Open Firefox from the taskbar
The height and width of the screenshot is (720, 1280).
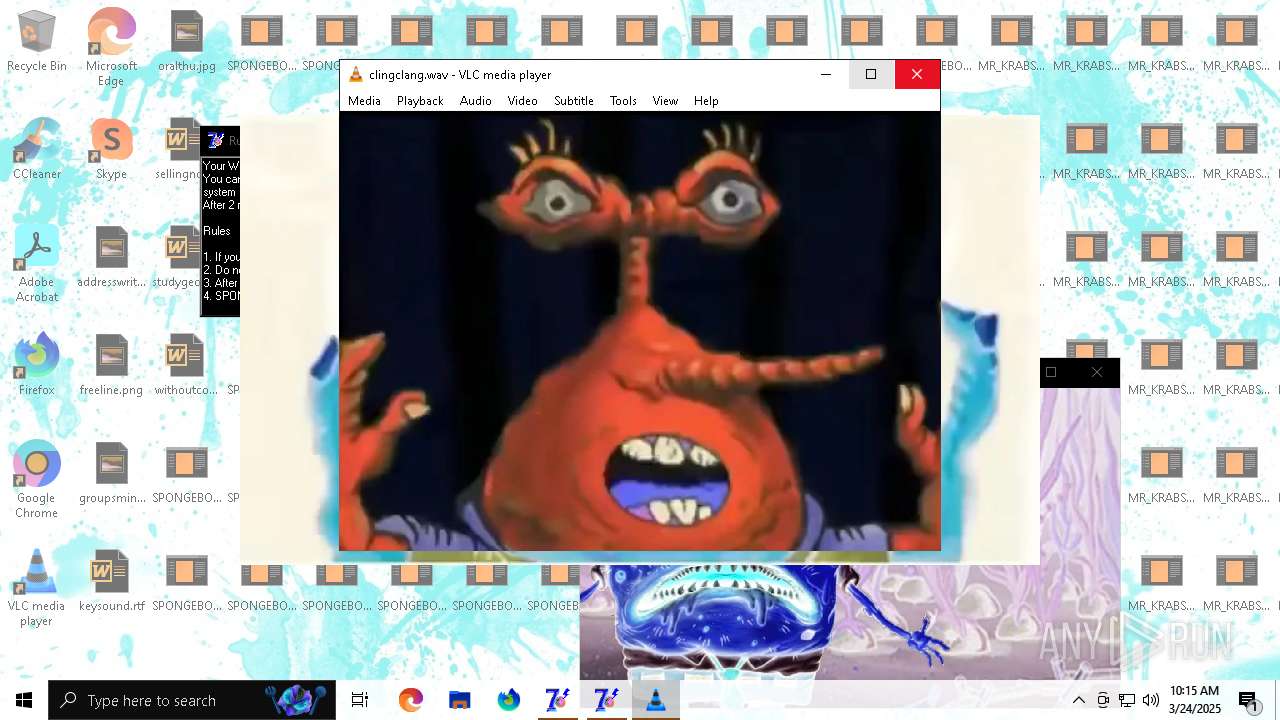pyautogui.click(x=508, y=700)
